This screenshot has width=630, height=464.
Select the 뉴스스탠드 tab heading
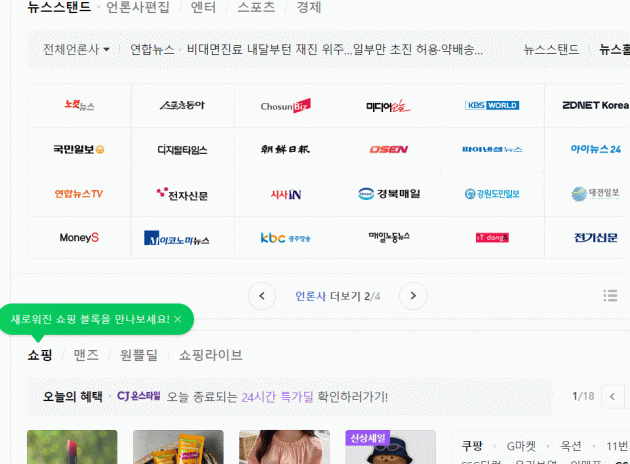point(59,7)
